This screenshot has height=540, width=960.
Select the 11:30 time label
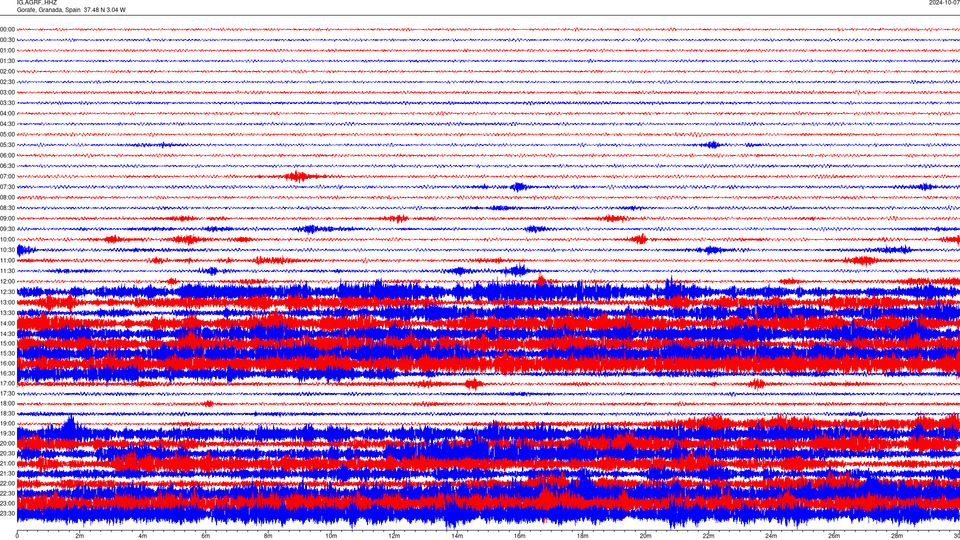(x=7, y=271)
